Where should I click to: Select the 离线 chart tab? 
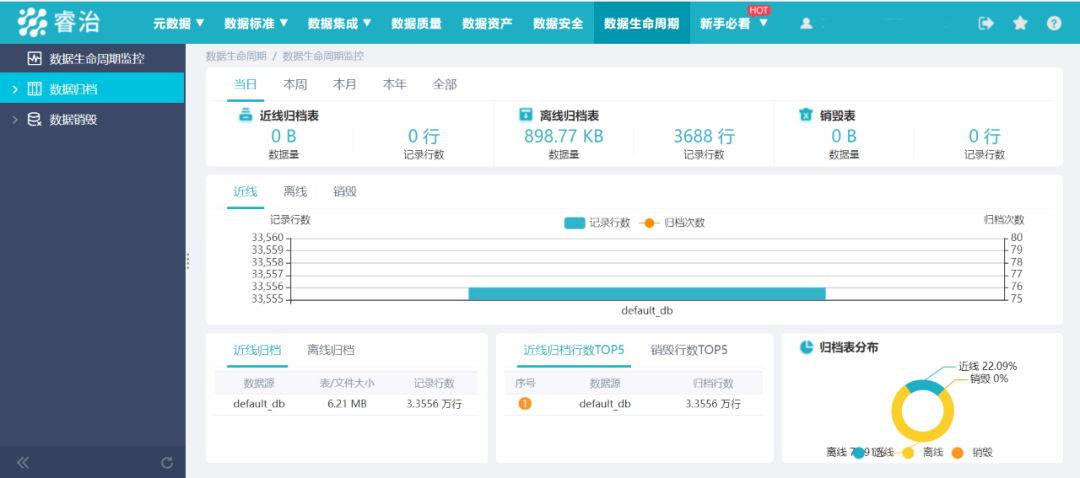tap(295, 191)
